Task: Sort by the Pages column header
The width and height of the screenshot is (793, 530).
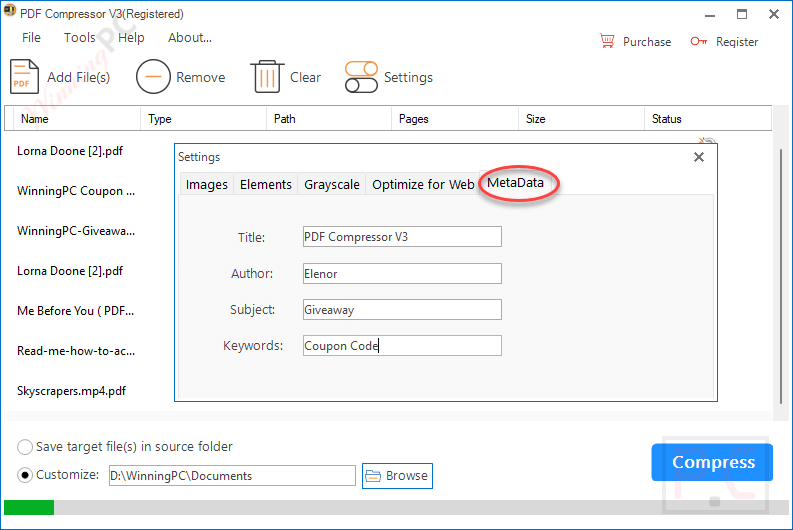Action: click(455, 119)
